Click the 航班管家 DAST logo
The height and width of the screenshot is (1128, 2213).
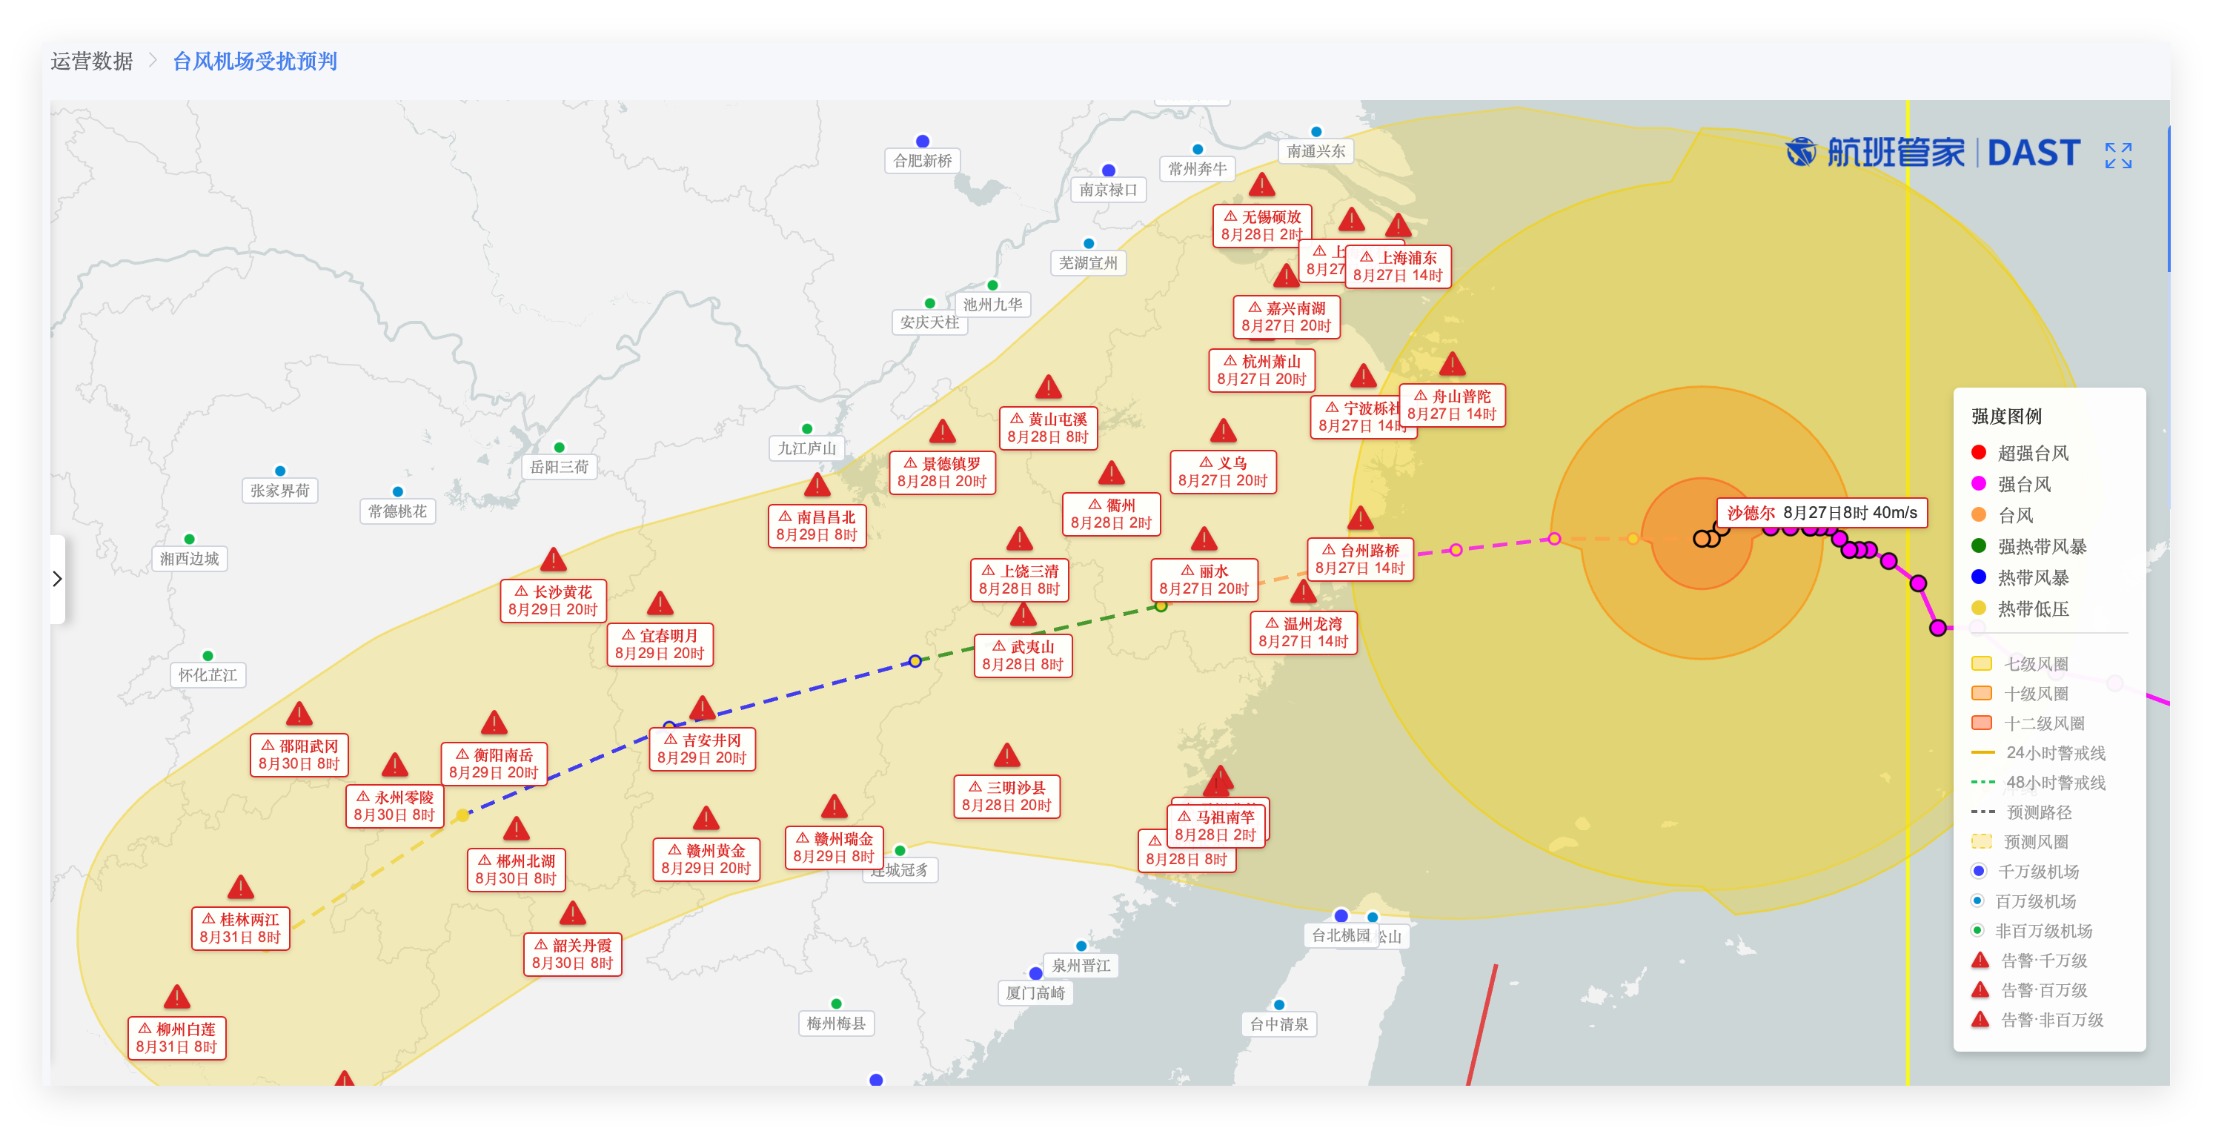[1933, 153]
